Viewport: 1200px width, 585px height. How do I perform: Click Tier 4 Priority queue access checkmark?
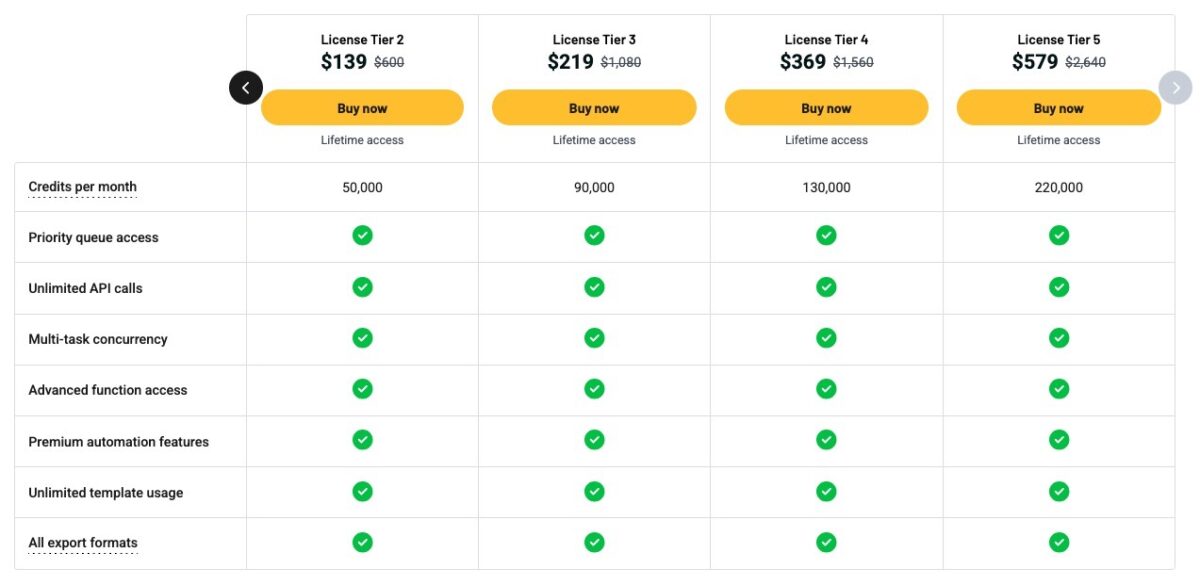[x=826, y=236]
